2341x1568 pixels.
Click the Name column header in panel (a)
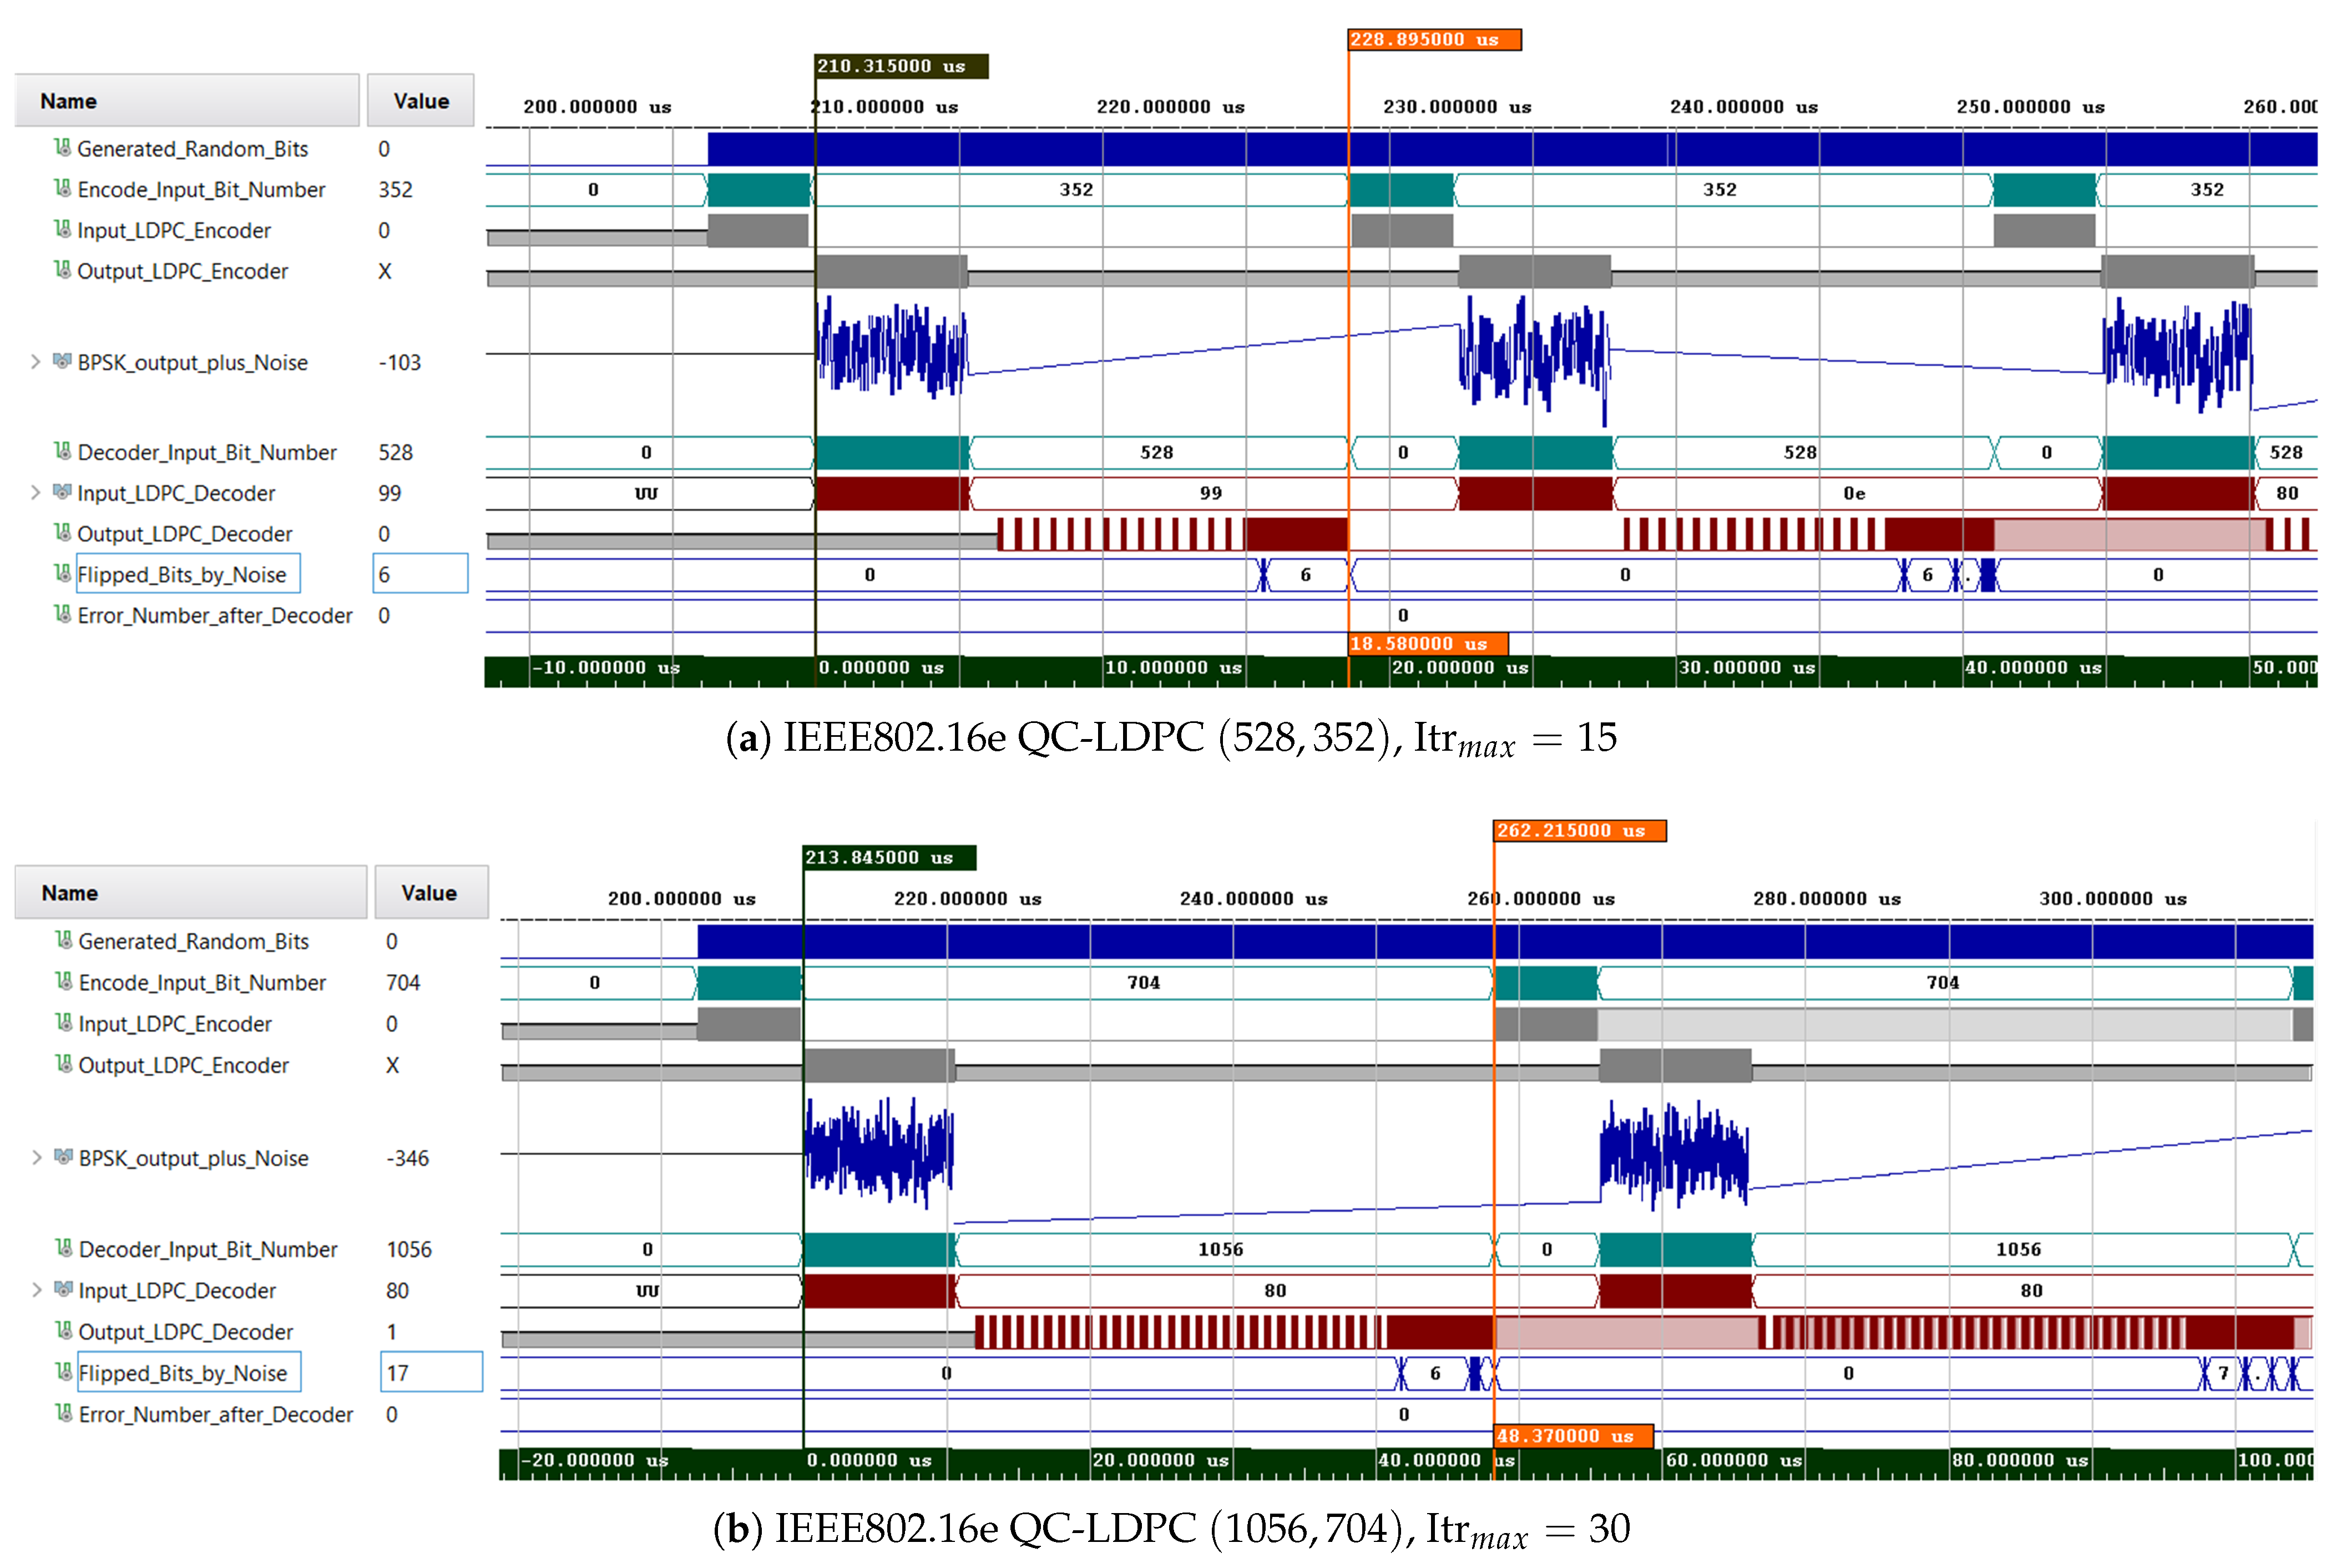click(187, 101)
